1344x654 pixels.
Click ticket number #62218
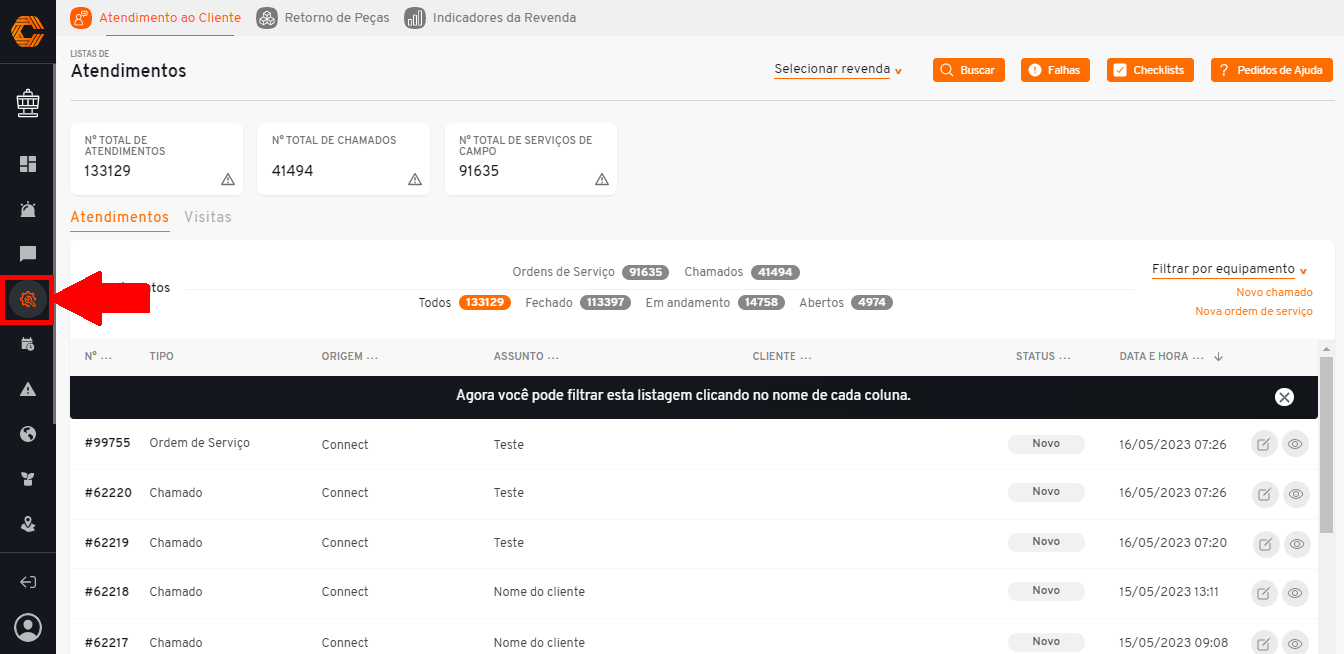(x=107, y=592)
